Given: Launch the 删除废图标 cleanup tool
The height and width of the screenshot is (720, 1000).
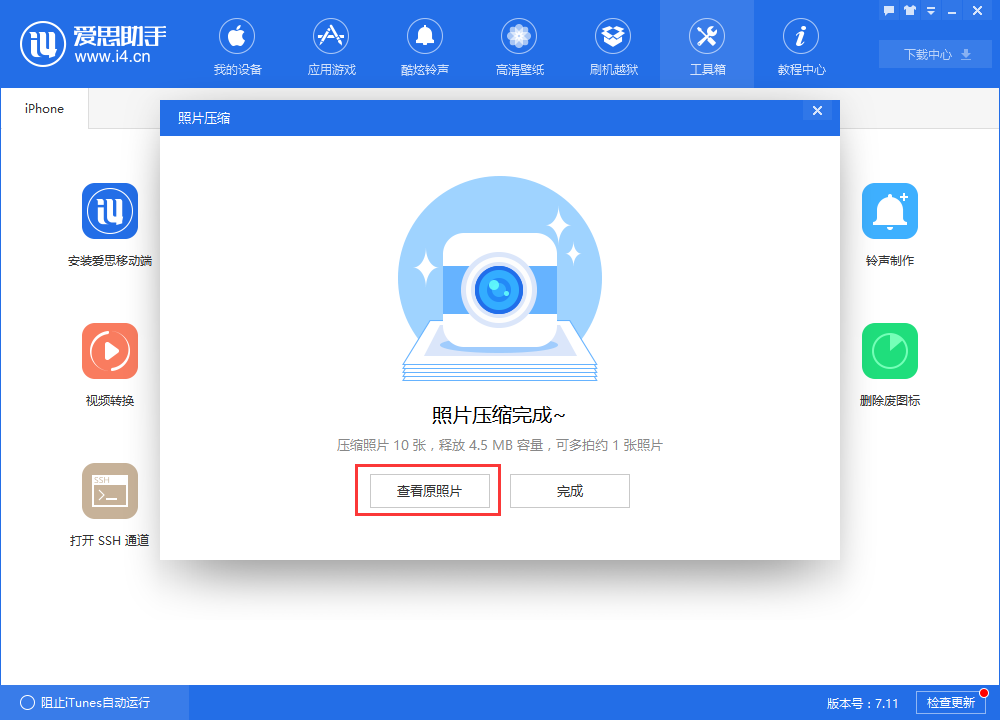Looking at the screenshot, I should (889, 362).
